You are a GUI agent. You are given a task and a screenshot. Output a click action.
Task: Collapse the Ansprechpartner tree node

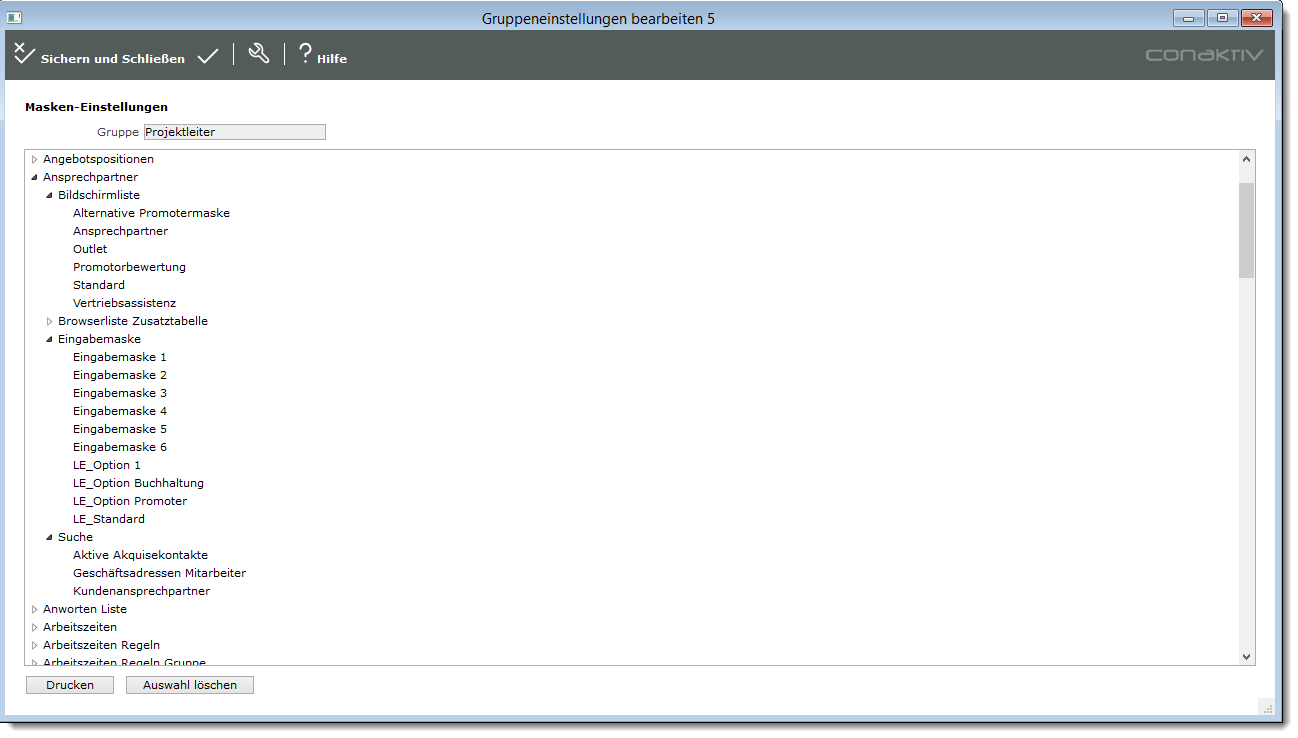[x=34, y=177]
